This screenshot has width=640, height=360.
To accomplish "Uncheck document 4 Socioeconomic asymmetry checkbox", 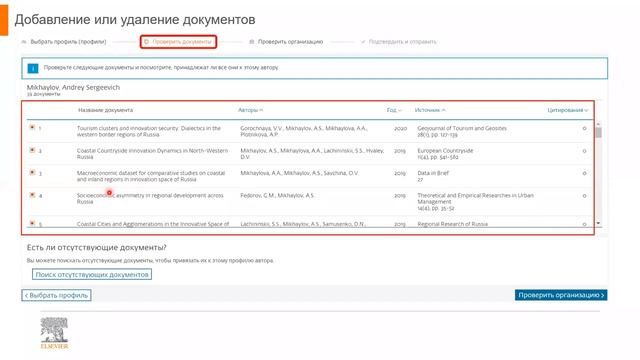I will (32, 195).
